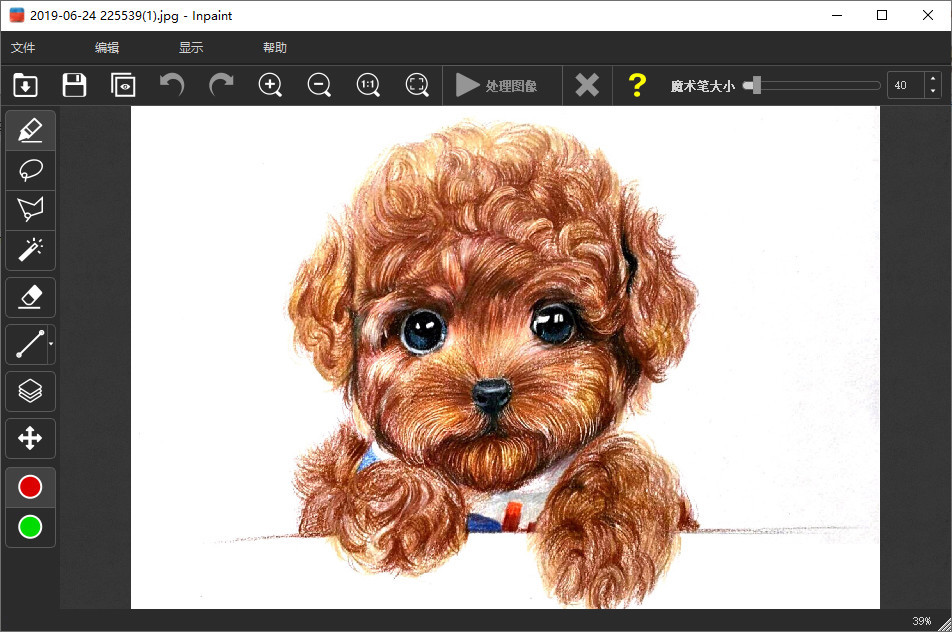952x632 pixels.
Task: Select the Marker tool in sidebar
Action: point(30,130)
